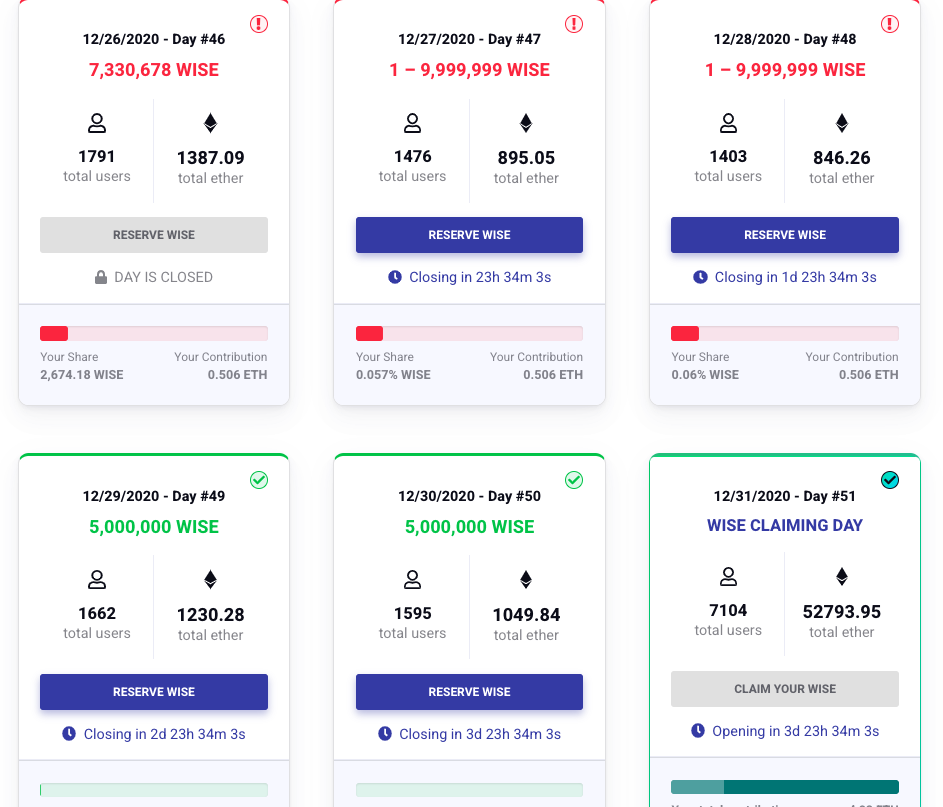
Task: Click the user icon on Day #46 card
Action: [97, 123]
